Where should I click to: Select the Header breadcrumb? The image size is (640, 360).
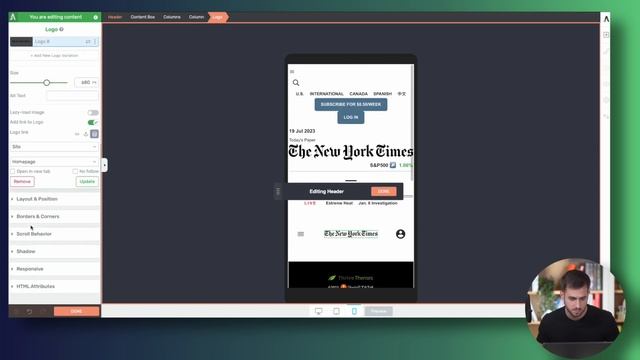click(115, 17)
